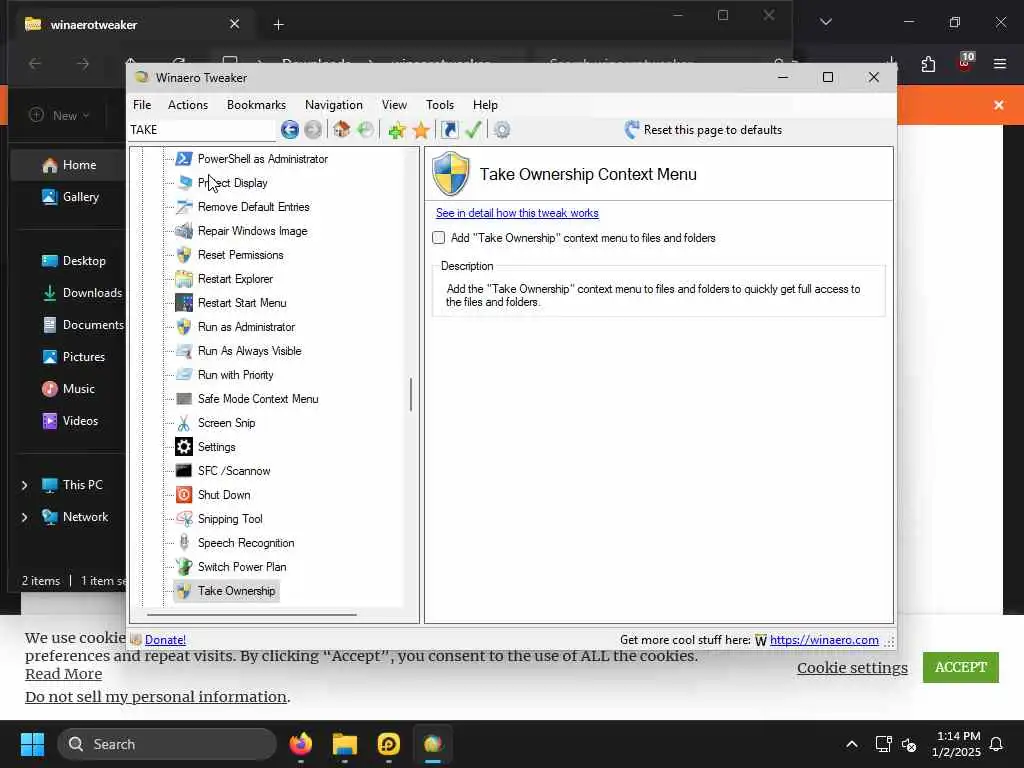Open the Bookmarks menu

(256, 104)
